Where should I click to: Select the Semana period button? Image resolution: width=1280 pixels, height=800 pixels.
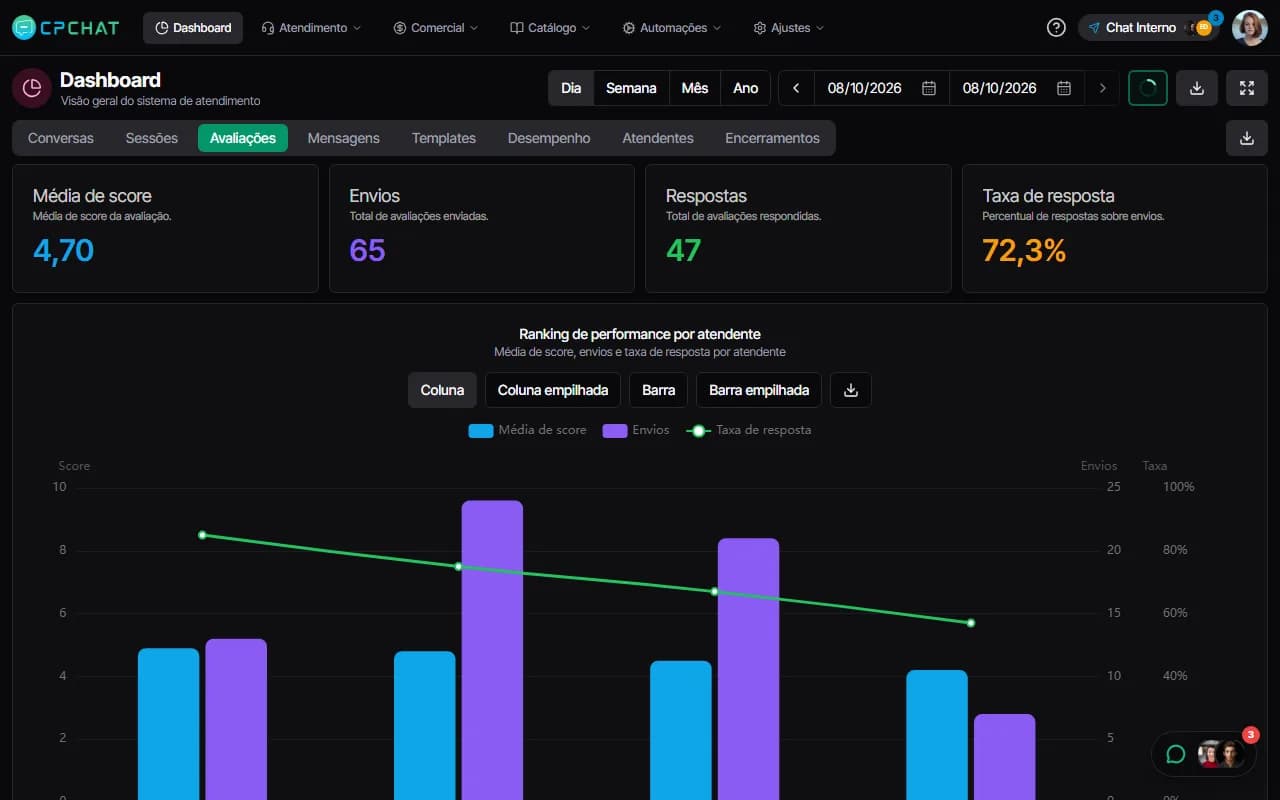(631, 88)
